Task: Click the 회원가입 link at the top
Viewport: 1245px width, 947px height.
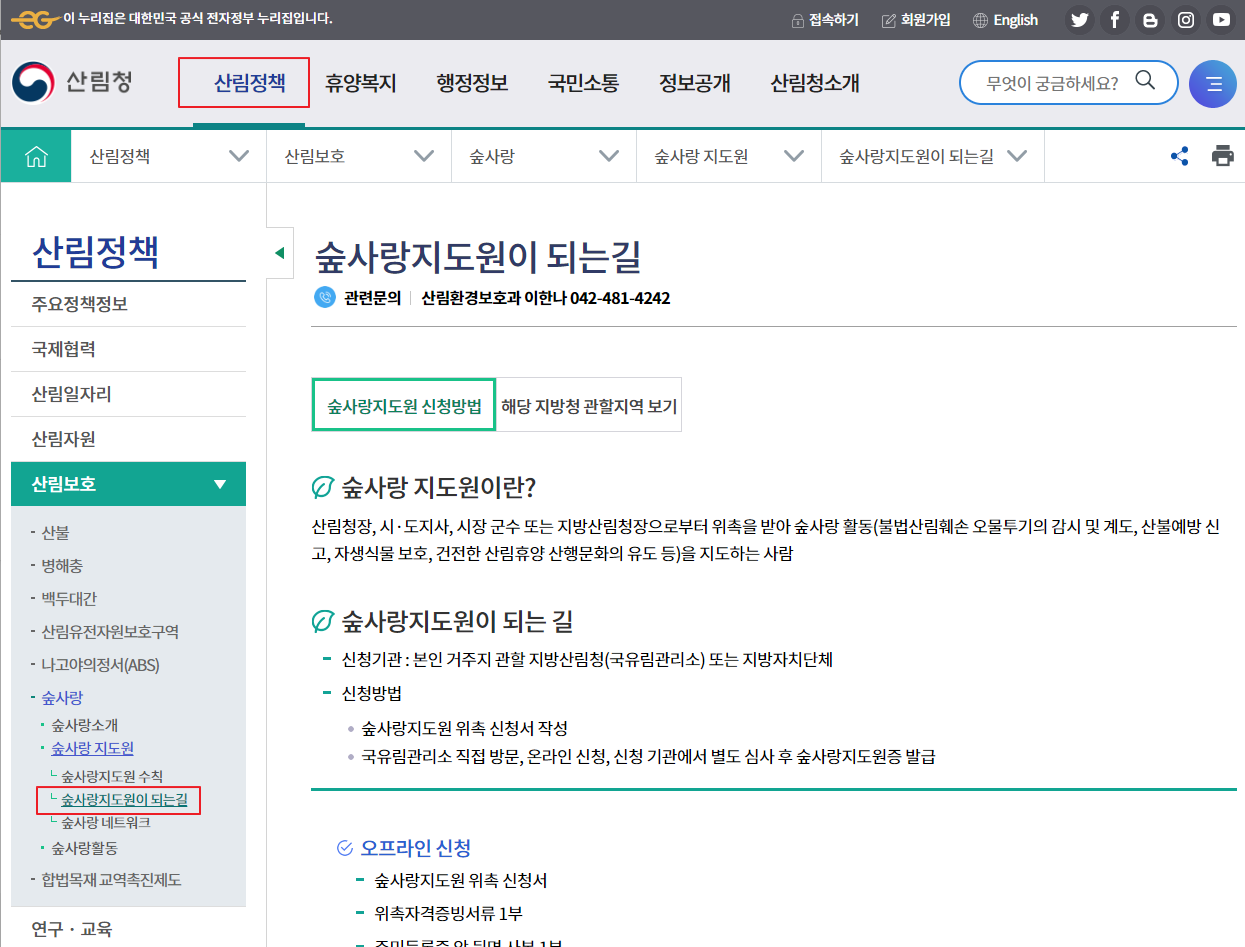Action: [924, 19]
